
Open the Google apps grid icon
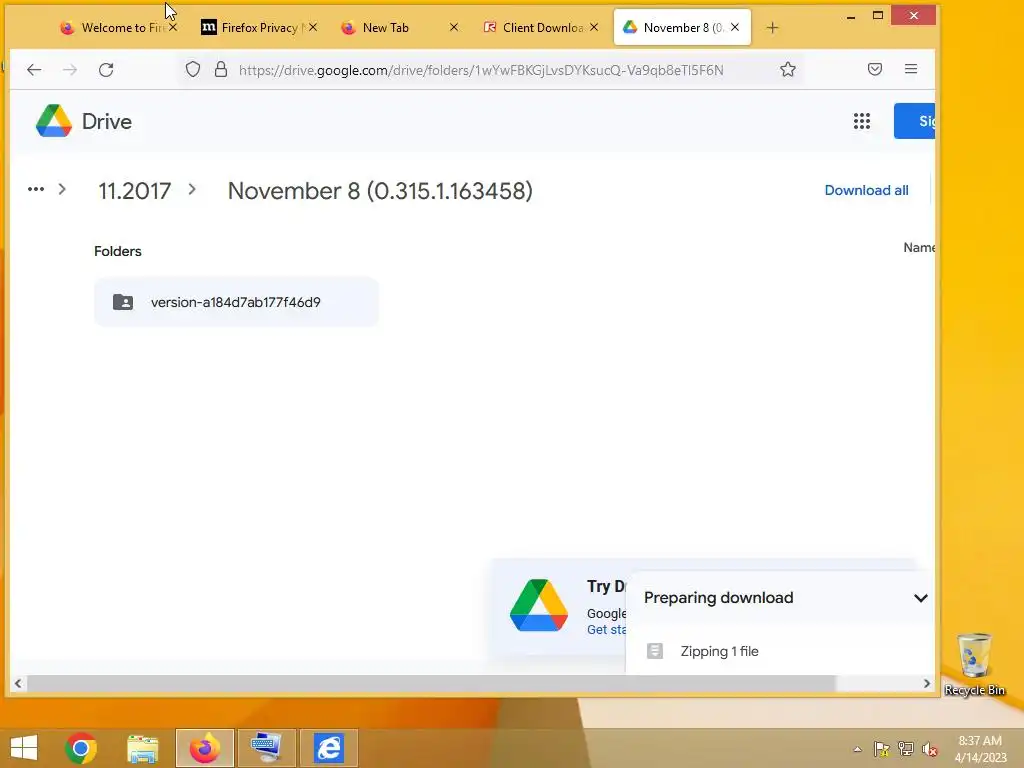pyautogui.click(x=861, y=121)
